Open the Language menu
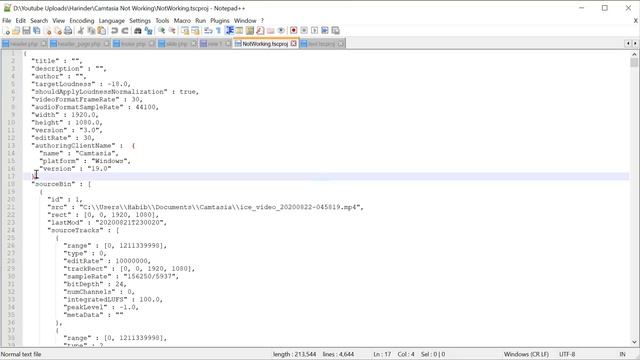The image size is (640, 360). [x=111, y=20]
